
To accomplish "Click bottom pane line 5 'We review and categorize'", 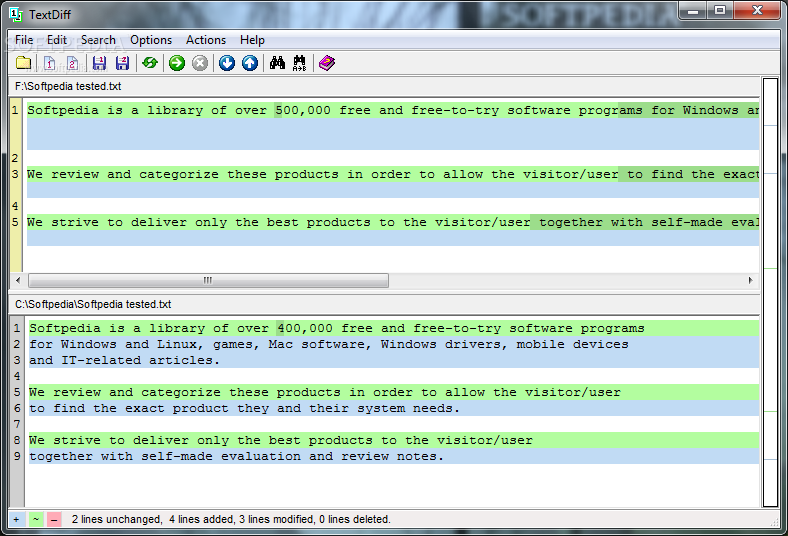I will click(x=393, y=392).
